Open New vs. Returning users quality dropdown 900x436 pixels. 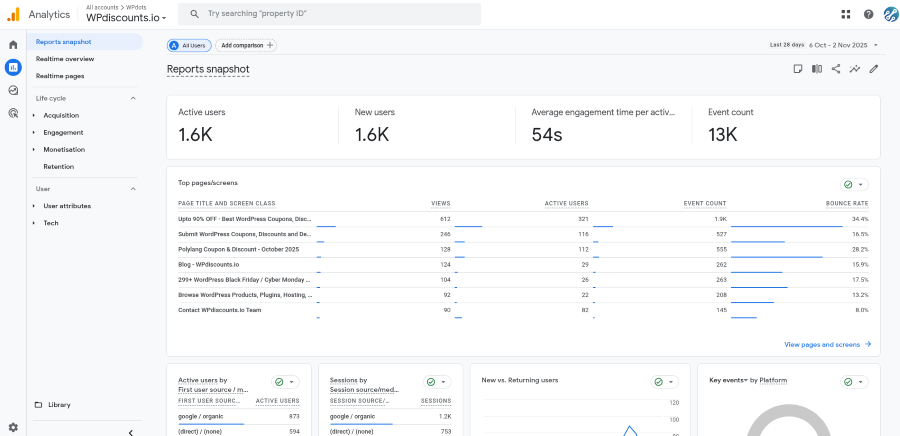(x=665, y=382)
